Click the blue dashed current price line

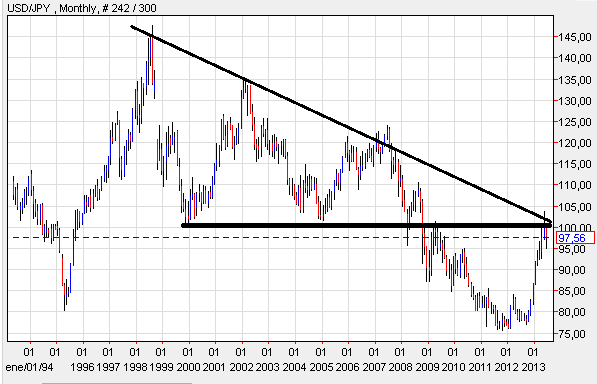282,237
